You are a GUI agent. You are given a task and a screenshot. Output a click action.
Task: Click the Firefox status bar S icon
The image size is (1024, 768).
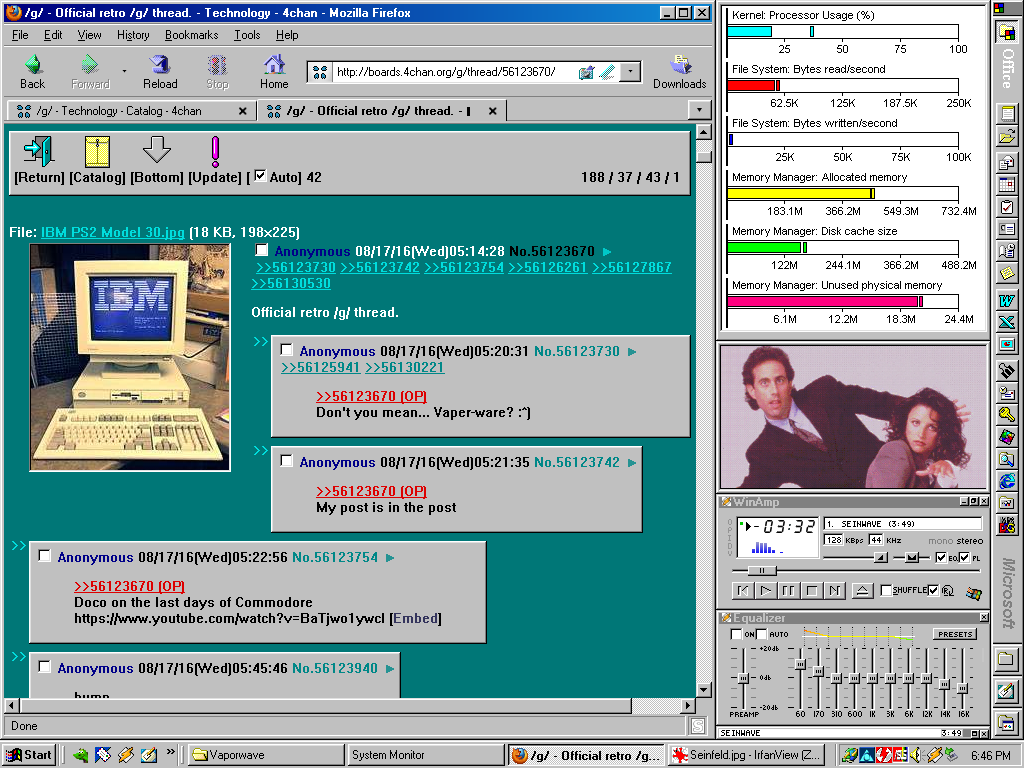pyautogui.click(x=697, y=726)
